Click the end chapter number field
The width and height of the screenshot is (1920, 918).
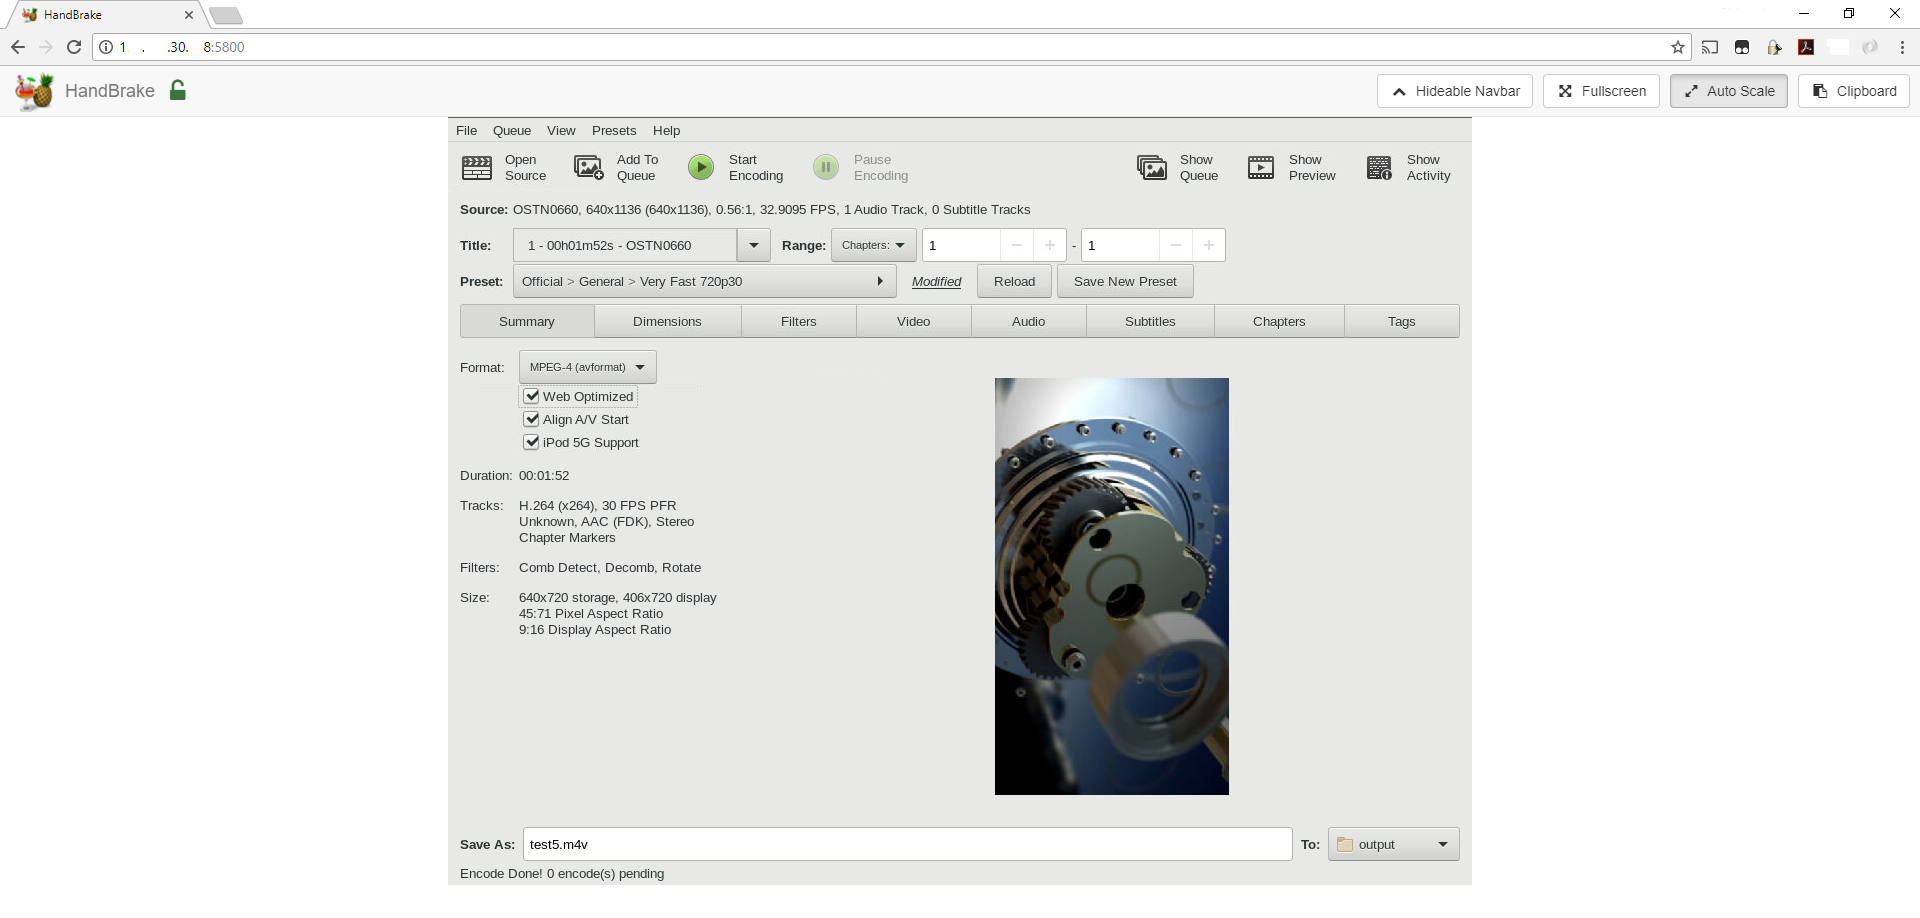[x=1120, y=245]
